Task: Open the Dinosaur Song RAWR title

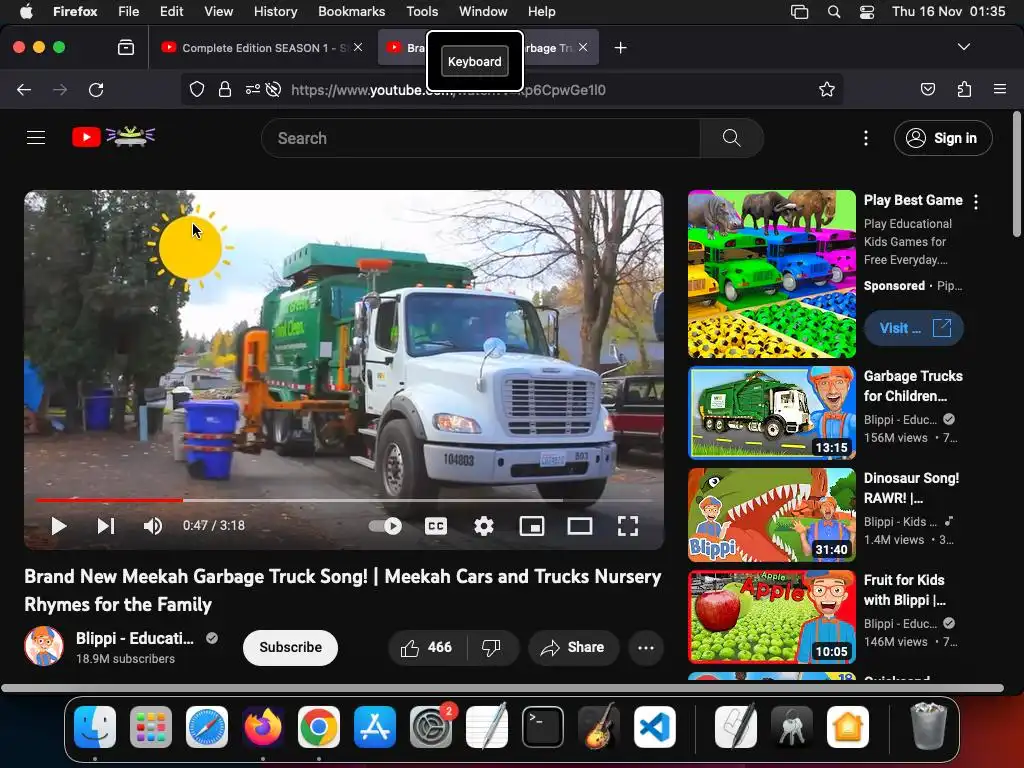Action: click(912, 488)
